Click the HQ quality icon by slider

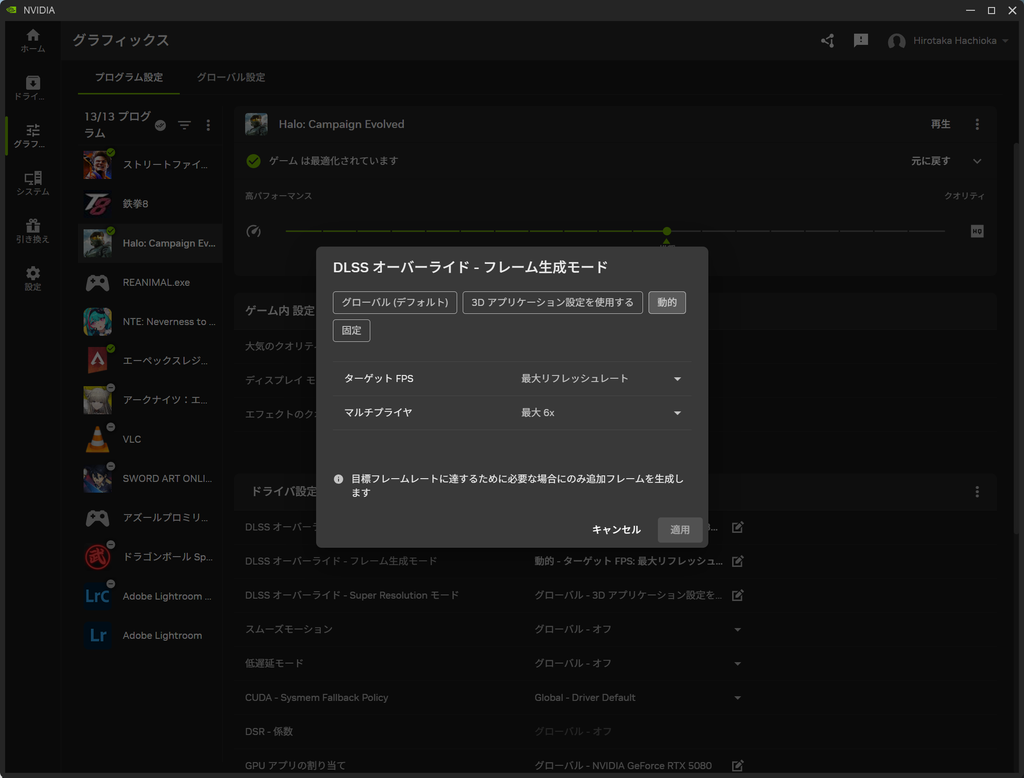point(977,231)
